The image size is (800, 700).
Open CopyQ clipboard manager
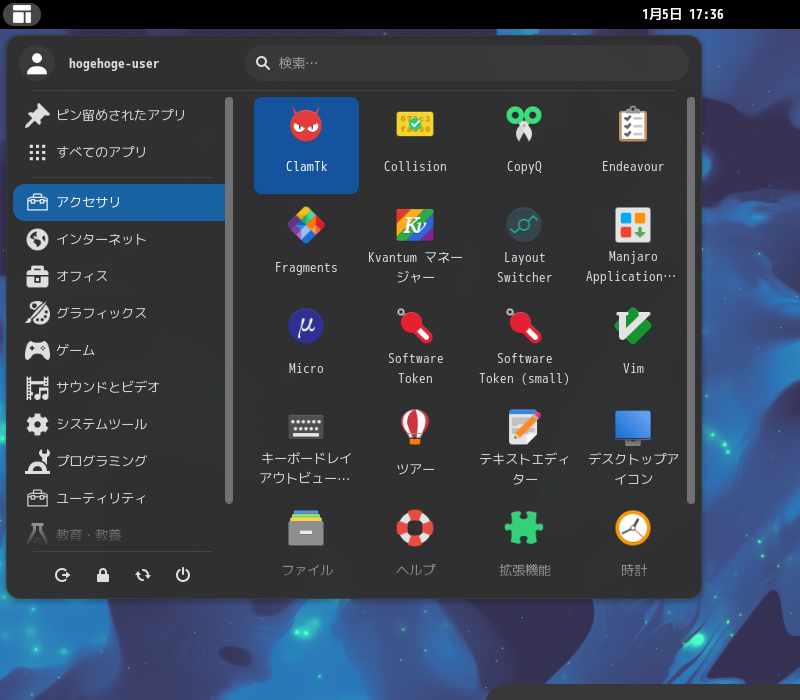[524, 145]
